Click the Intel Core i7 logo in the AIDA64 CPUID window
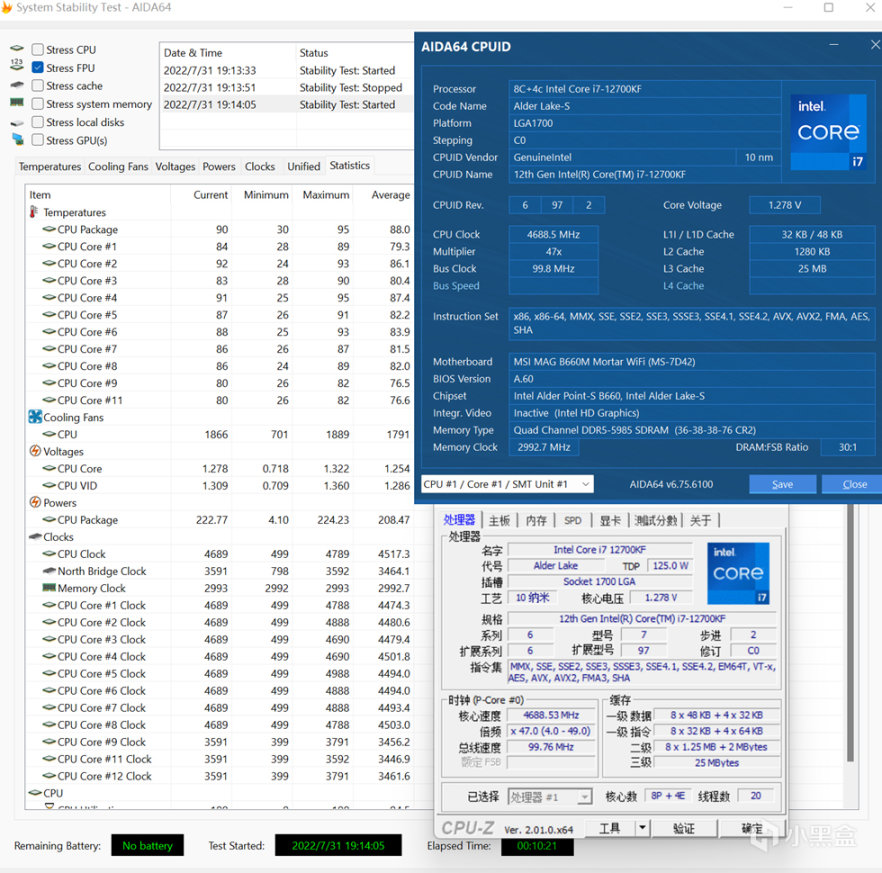Viewport: 882px width, 873px height. click(827, 131)
